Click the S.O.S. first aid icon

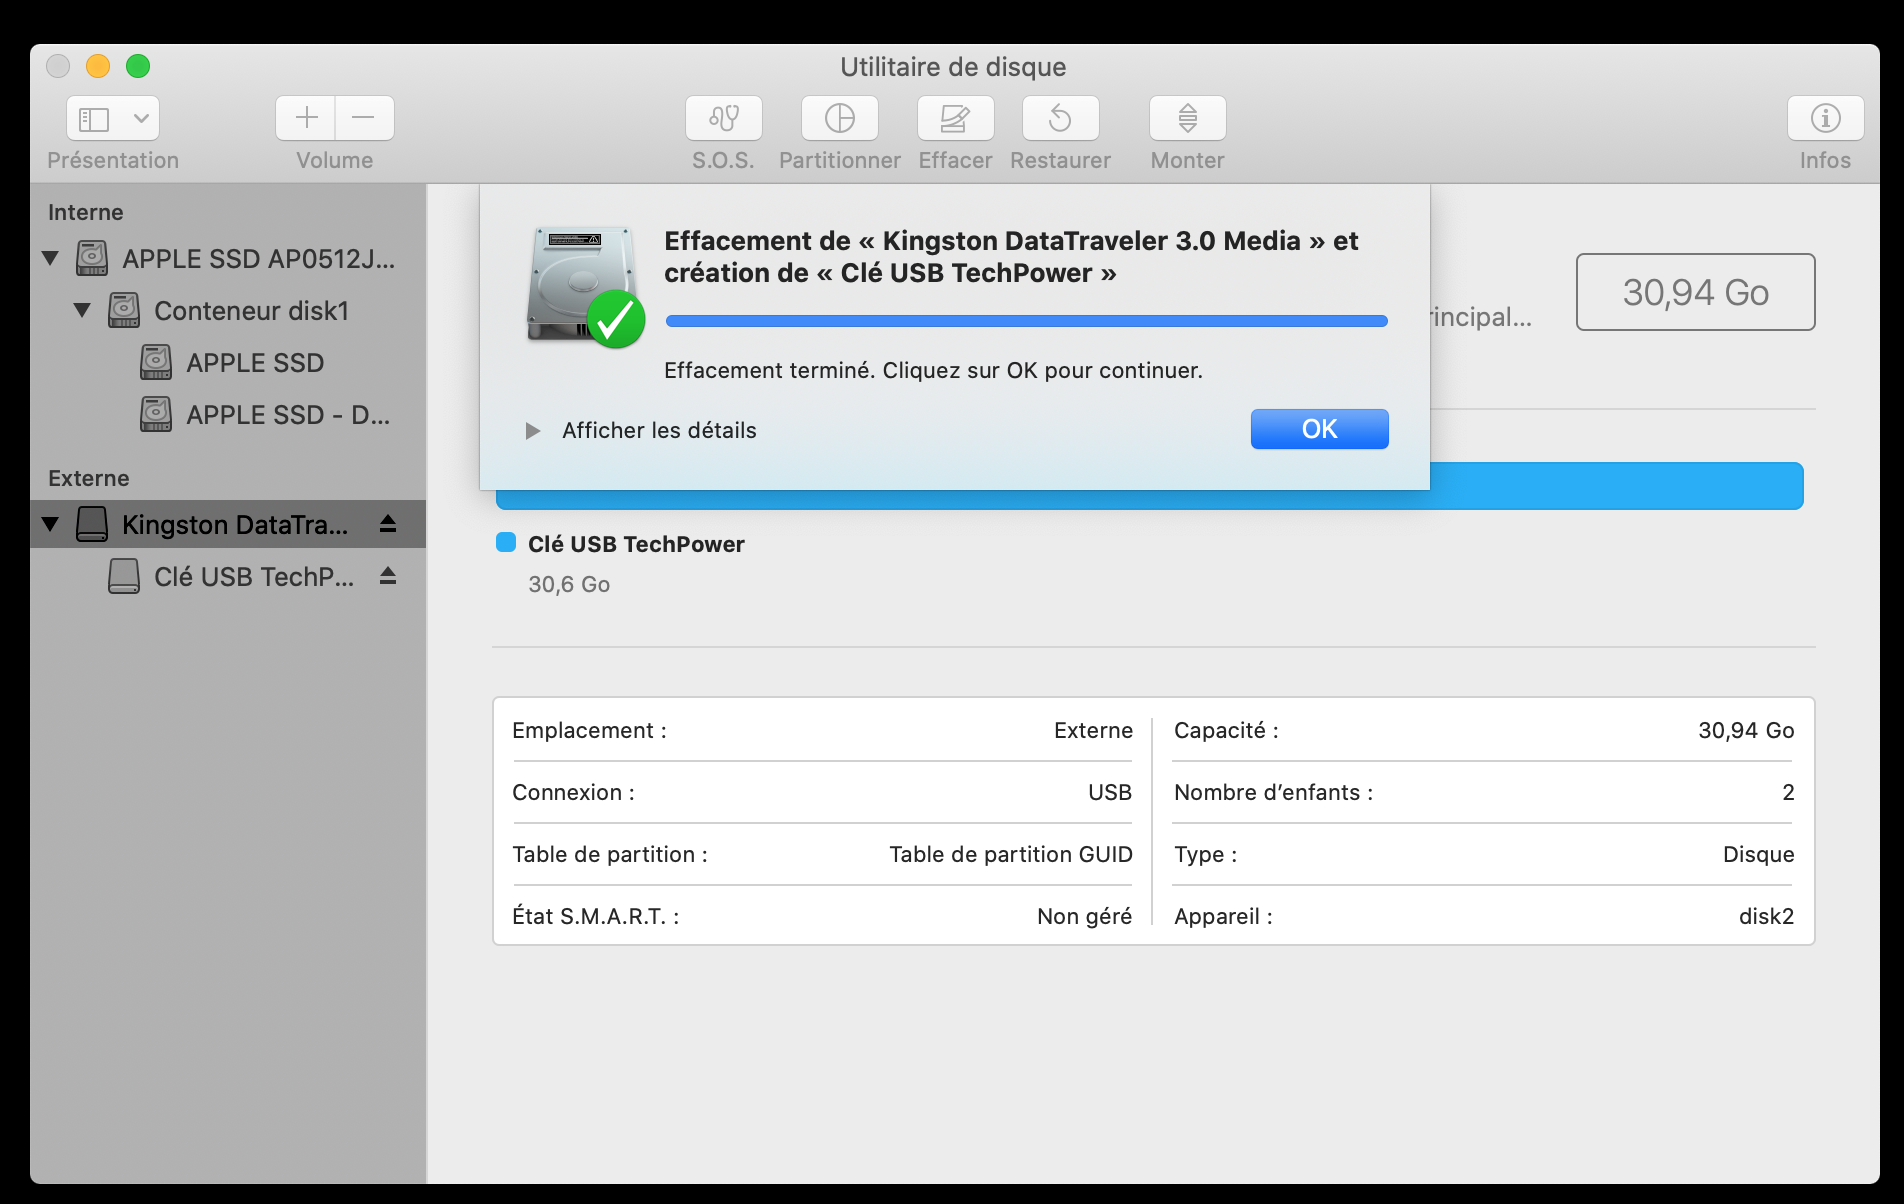coord(723,118)
